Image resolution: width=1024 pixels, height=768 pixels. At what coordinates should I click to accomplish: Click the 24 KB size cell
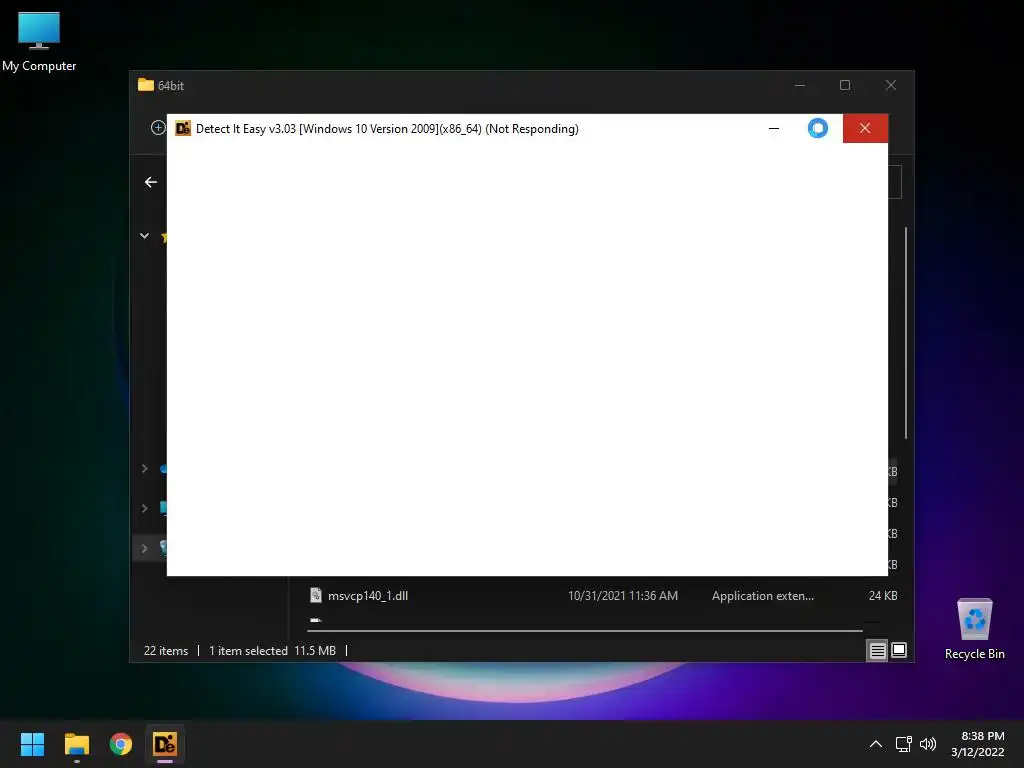(883, 596)
